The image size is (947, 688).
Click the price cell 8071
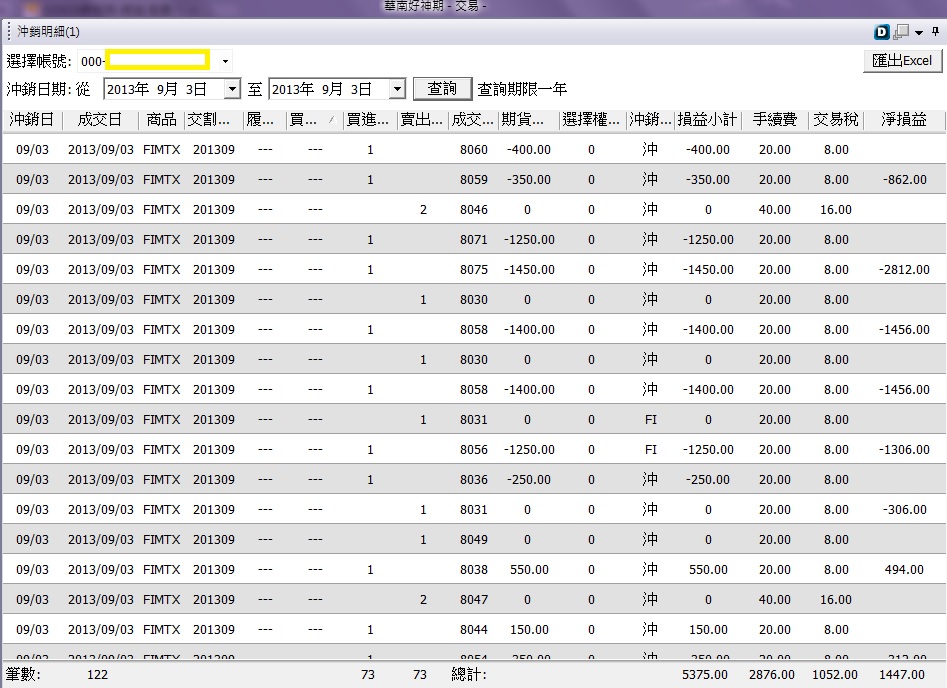coord(474,240)
